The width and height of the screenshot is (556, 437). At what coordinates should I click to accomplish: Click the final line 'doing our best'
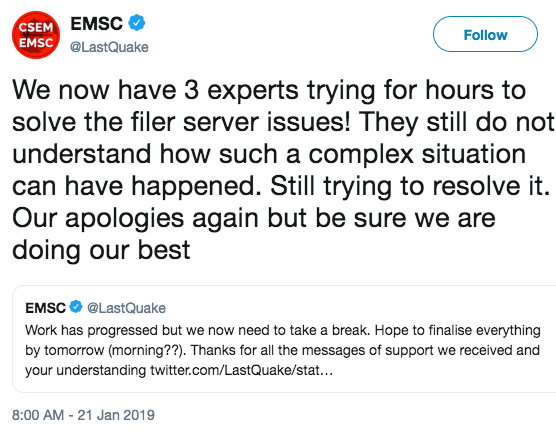[x=101, y=250]
